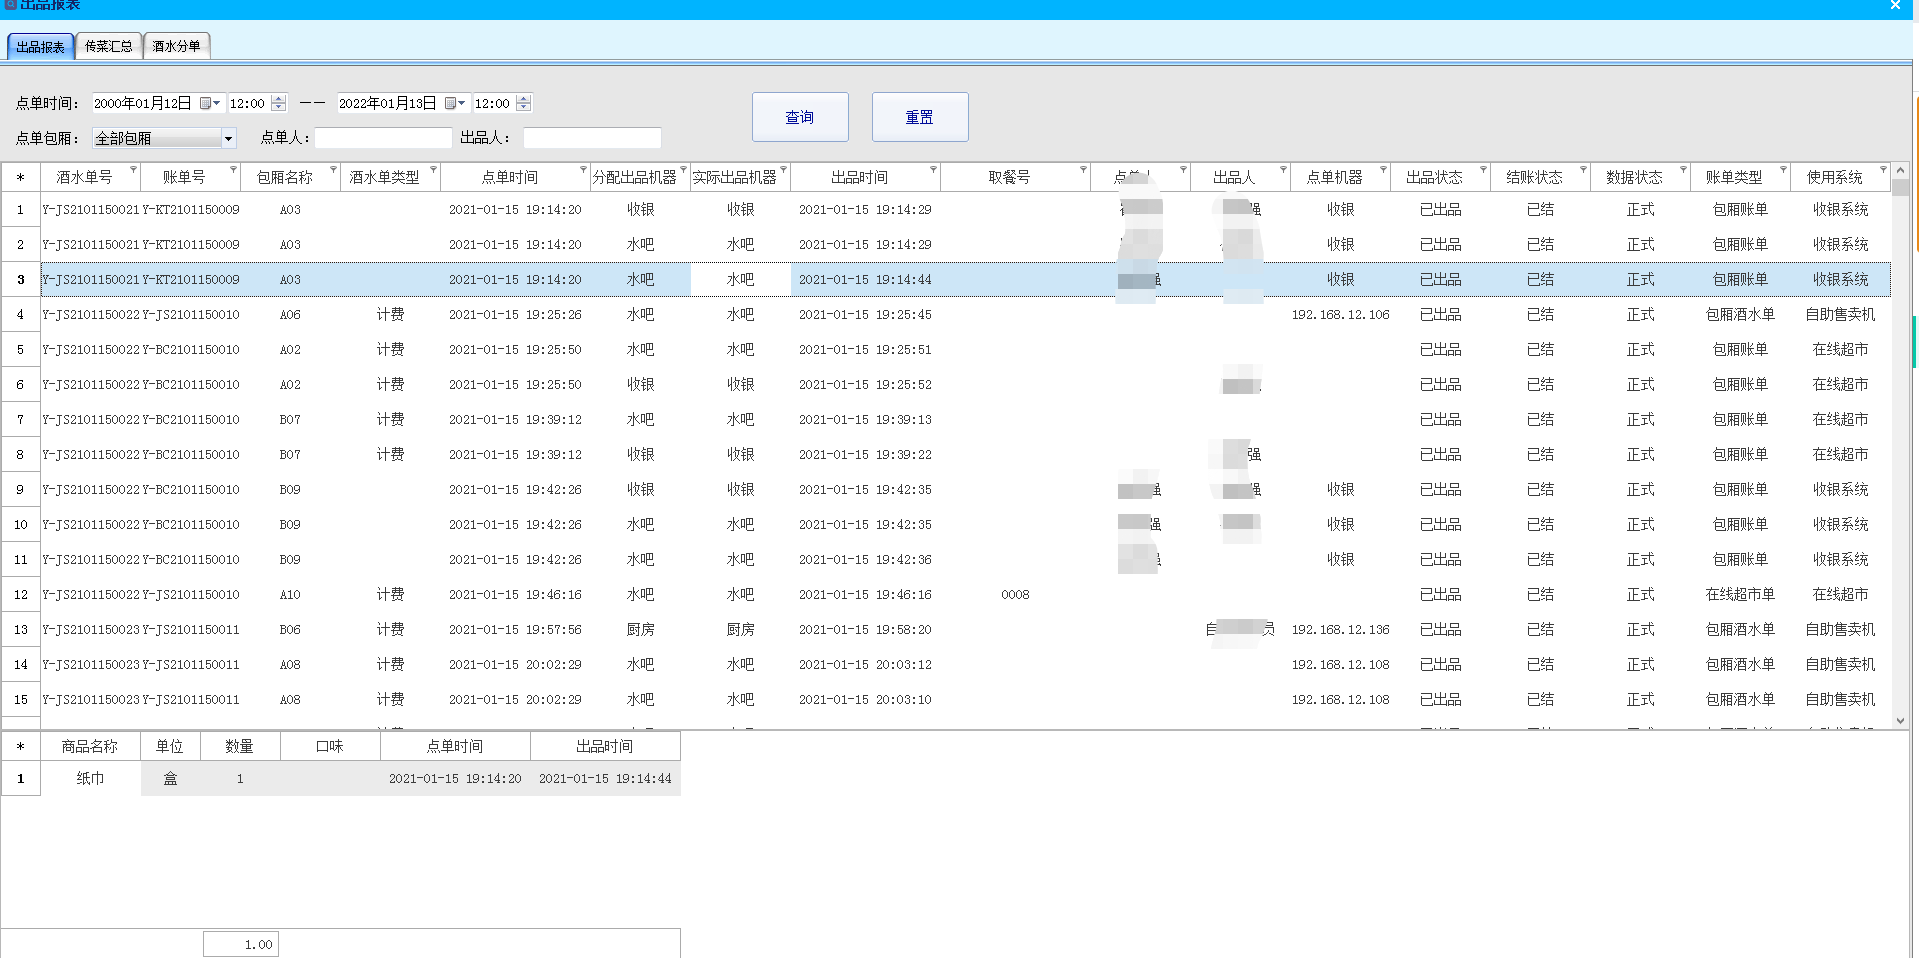
Task: Click the end time spinner arrows
Action: 523,103
